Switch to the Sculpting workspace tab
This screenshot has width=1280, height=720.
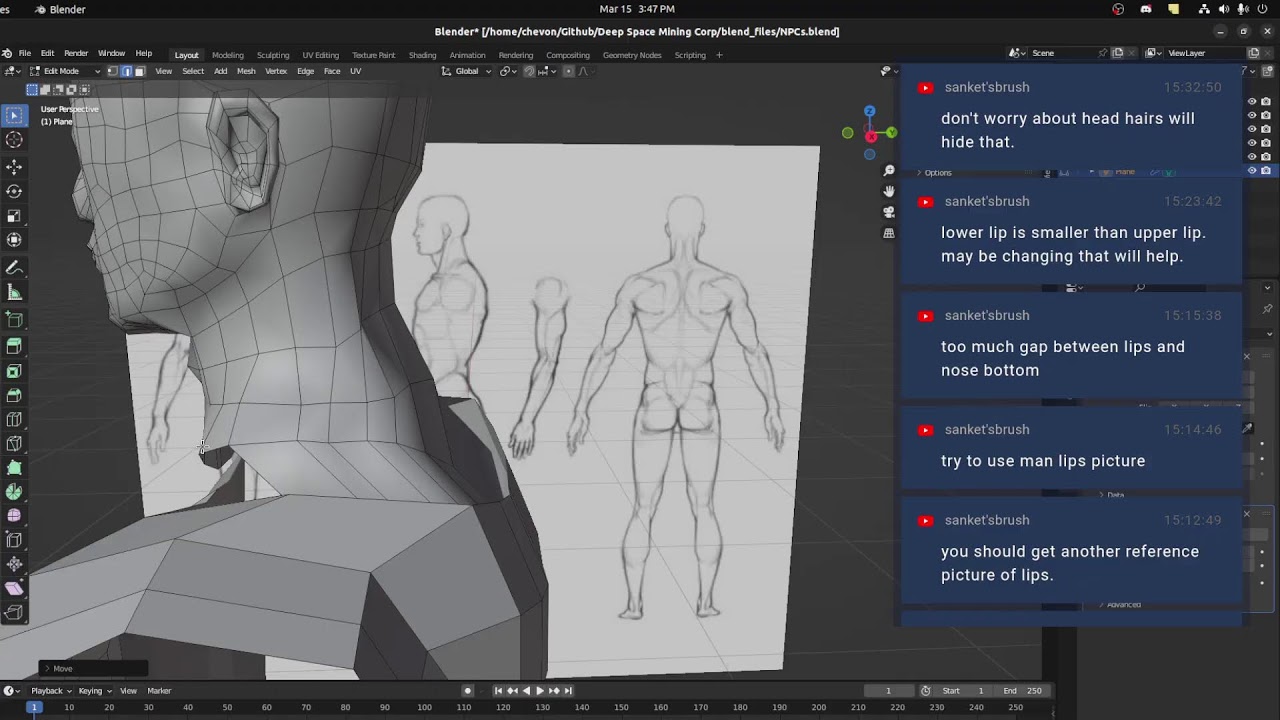(x=273, y=55)
